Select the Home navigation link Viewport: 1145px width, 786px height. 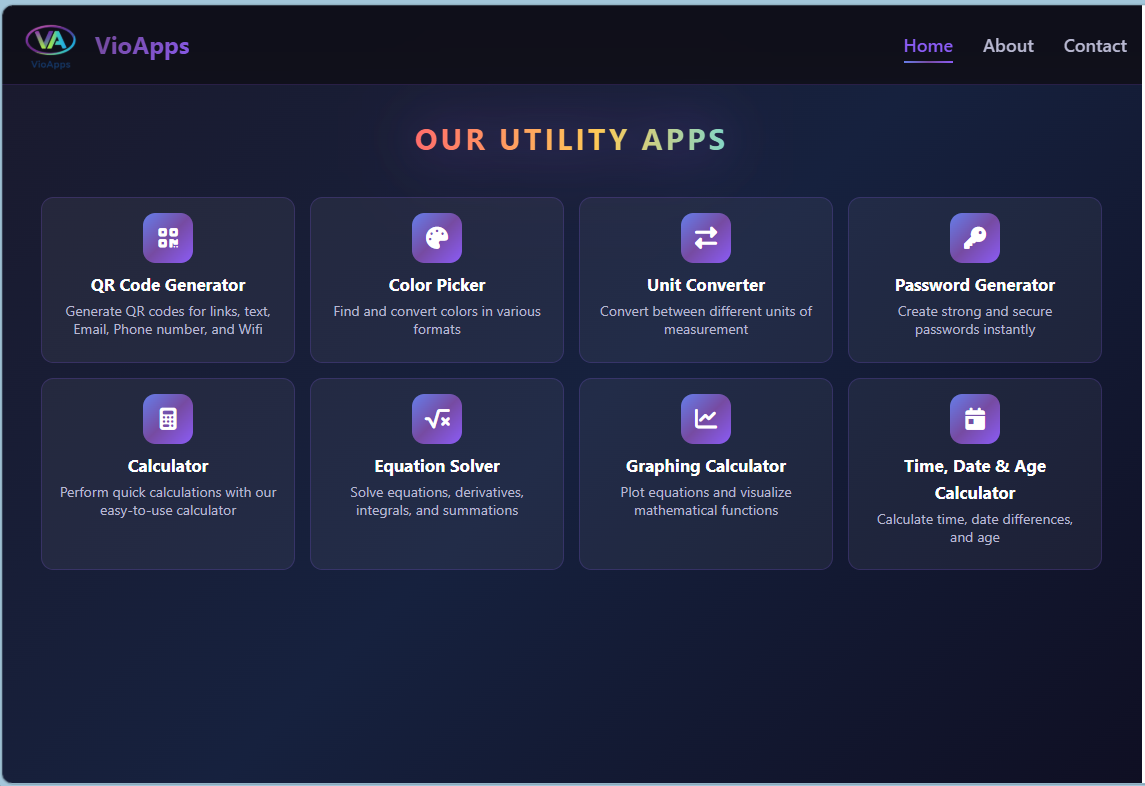(928, 46)
